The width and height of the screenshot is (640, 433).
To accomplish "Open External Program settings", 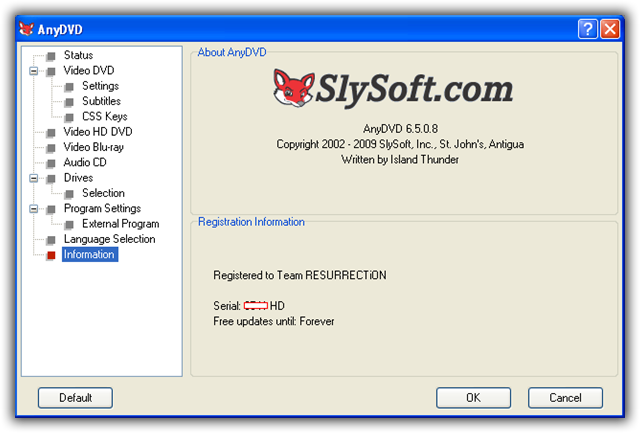I will 121,224.
